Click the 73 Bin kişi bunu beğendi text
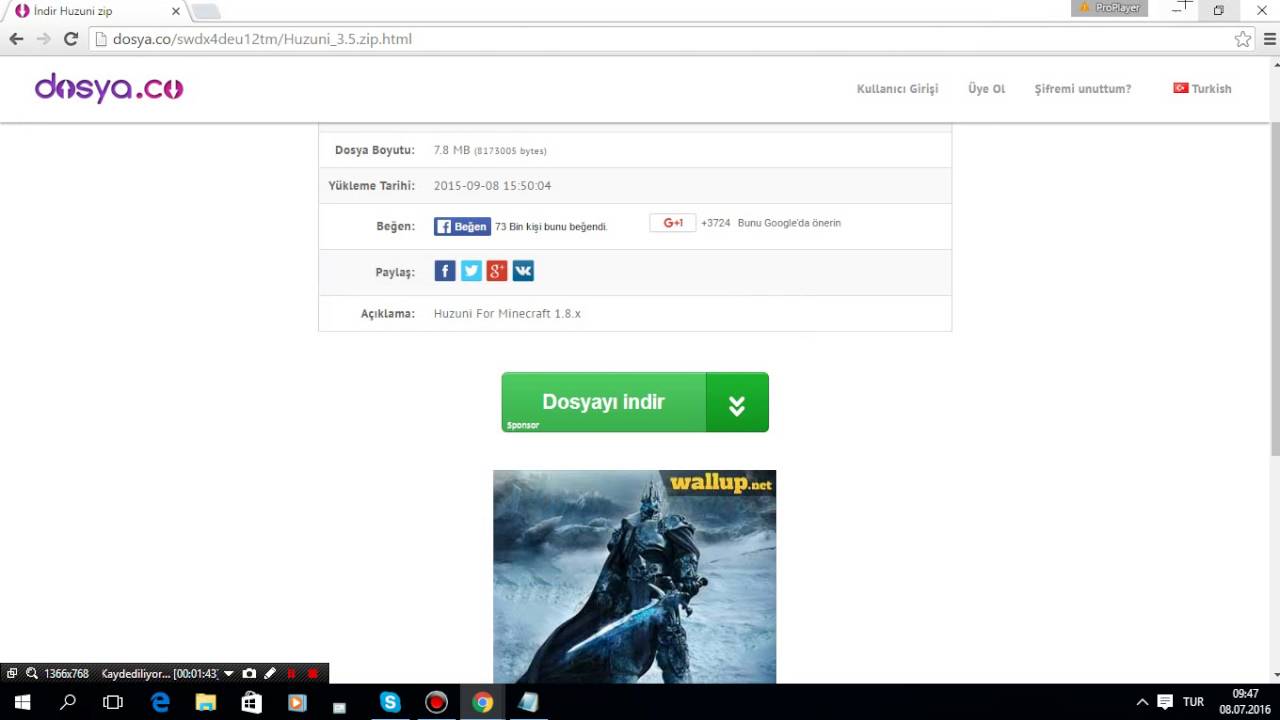 pos(551,227)
